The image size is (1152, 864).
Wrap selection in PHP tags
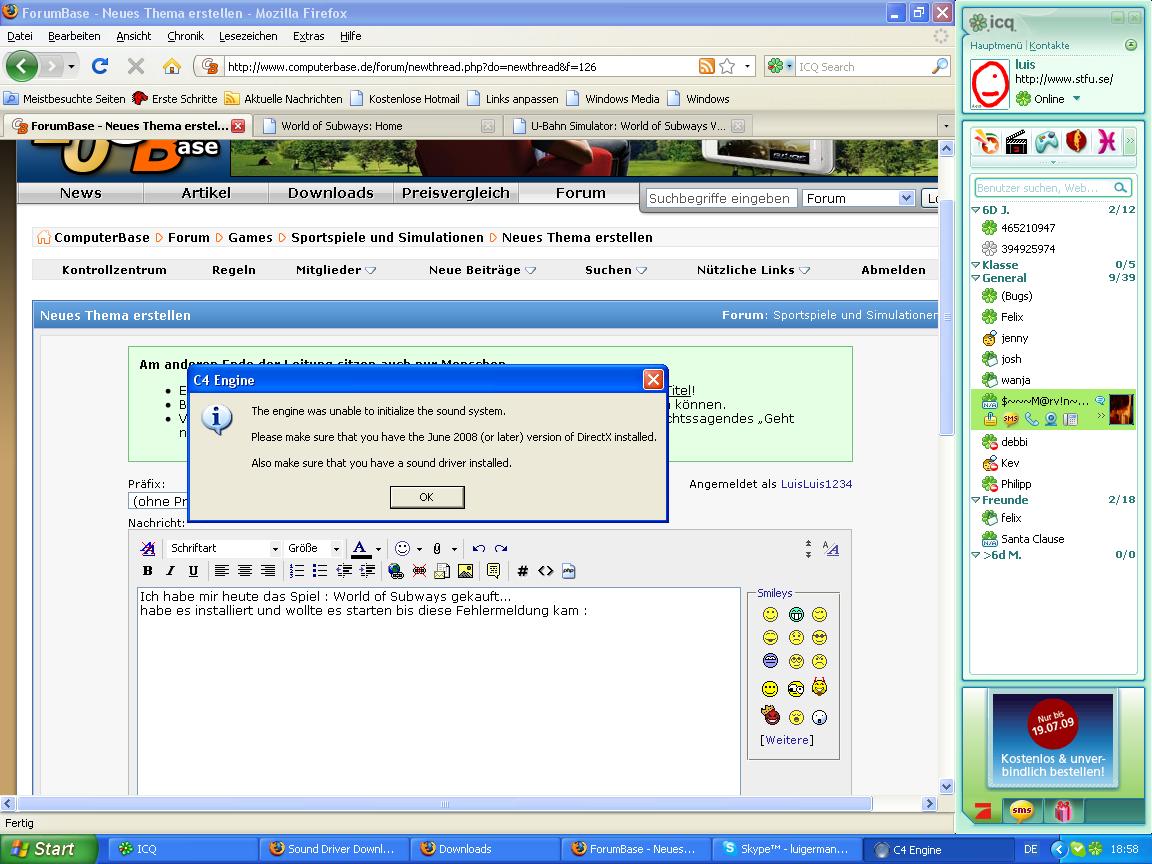point(569,571)
